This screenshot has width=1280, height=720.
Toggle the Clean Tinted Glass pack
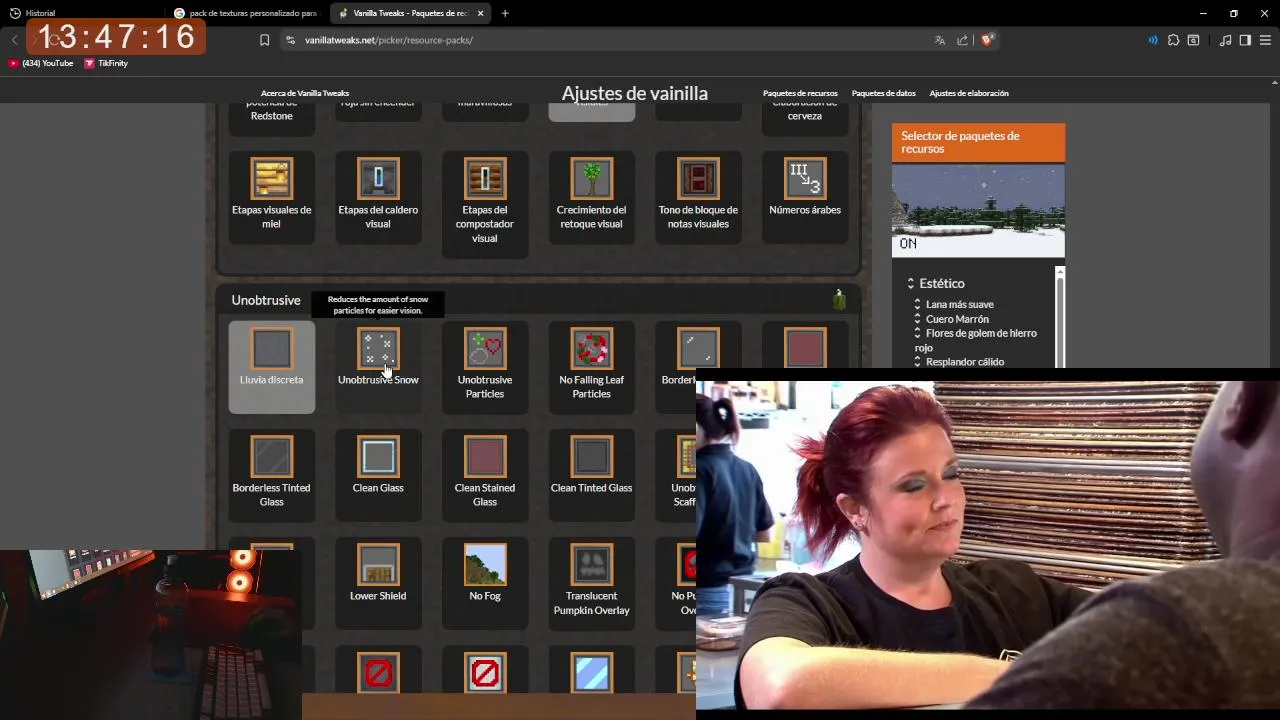pos(591,475)
